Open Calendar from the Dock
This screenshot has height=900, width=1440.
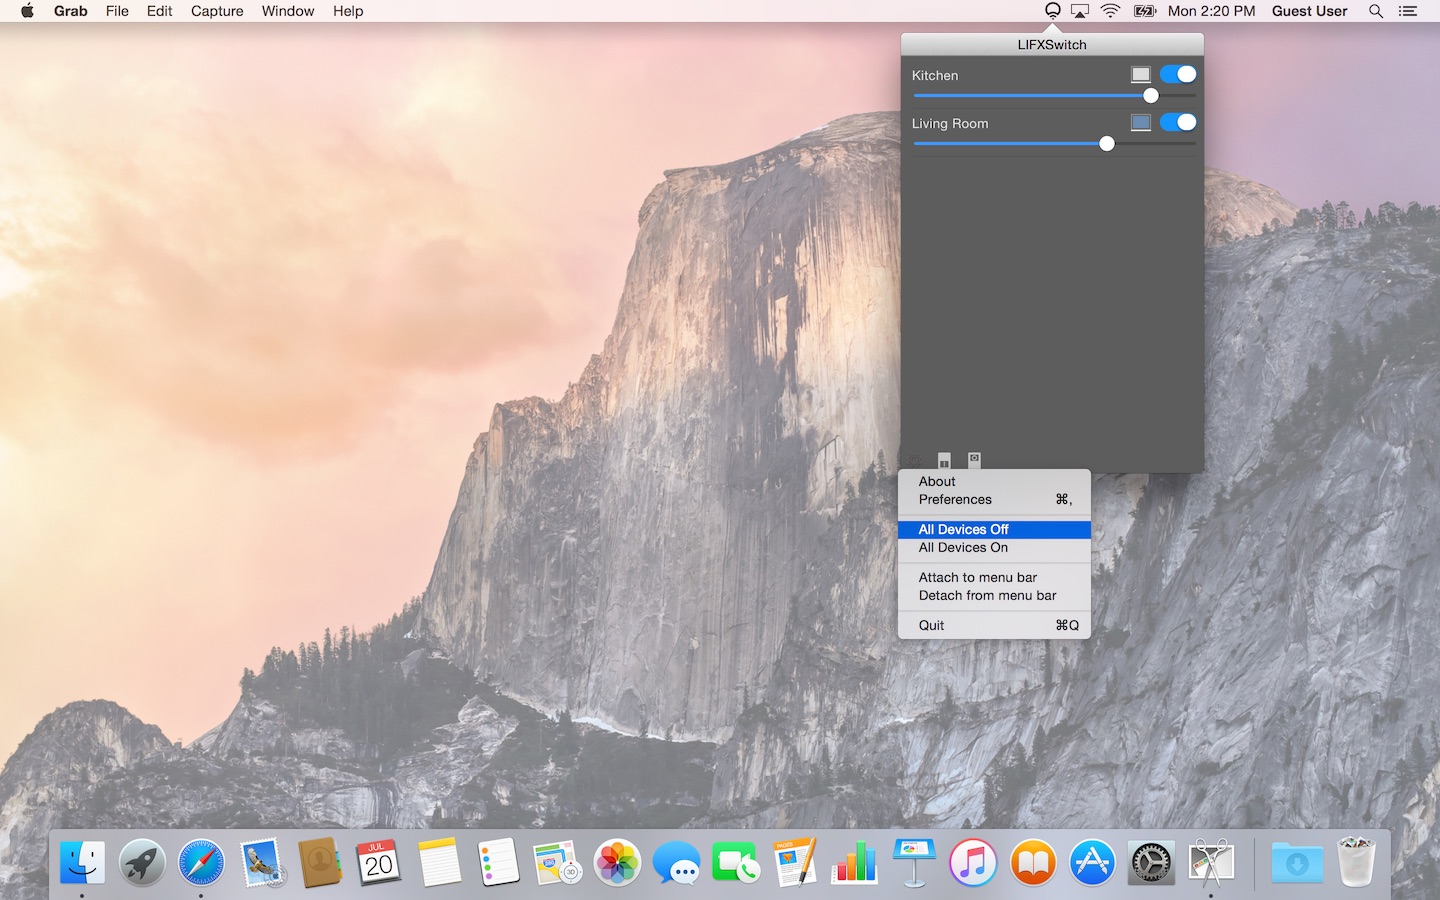tap(379, 862)
